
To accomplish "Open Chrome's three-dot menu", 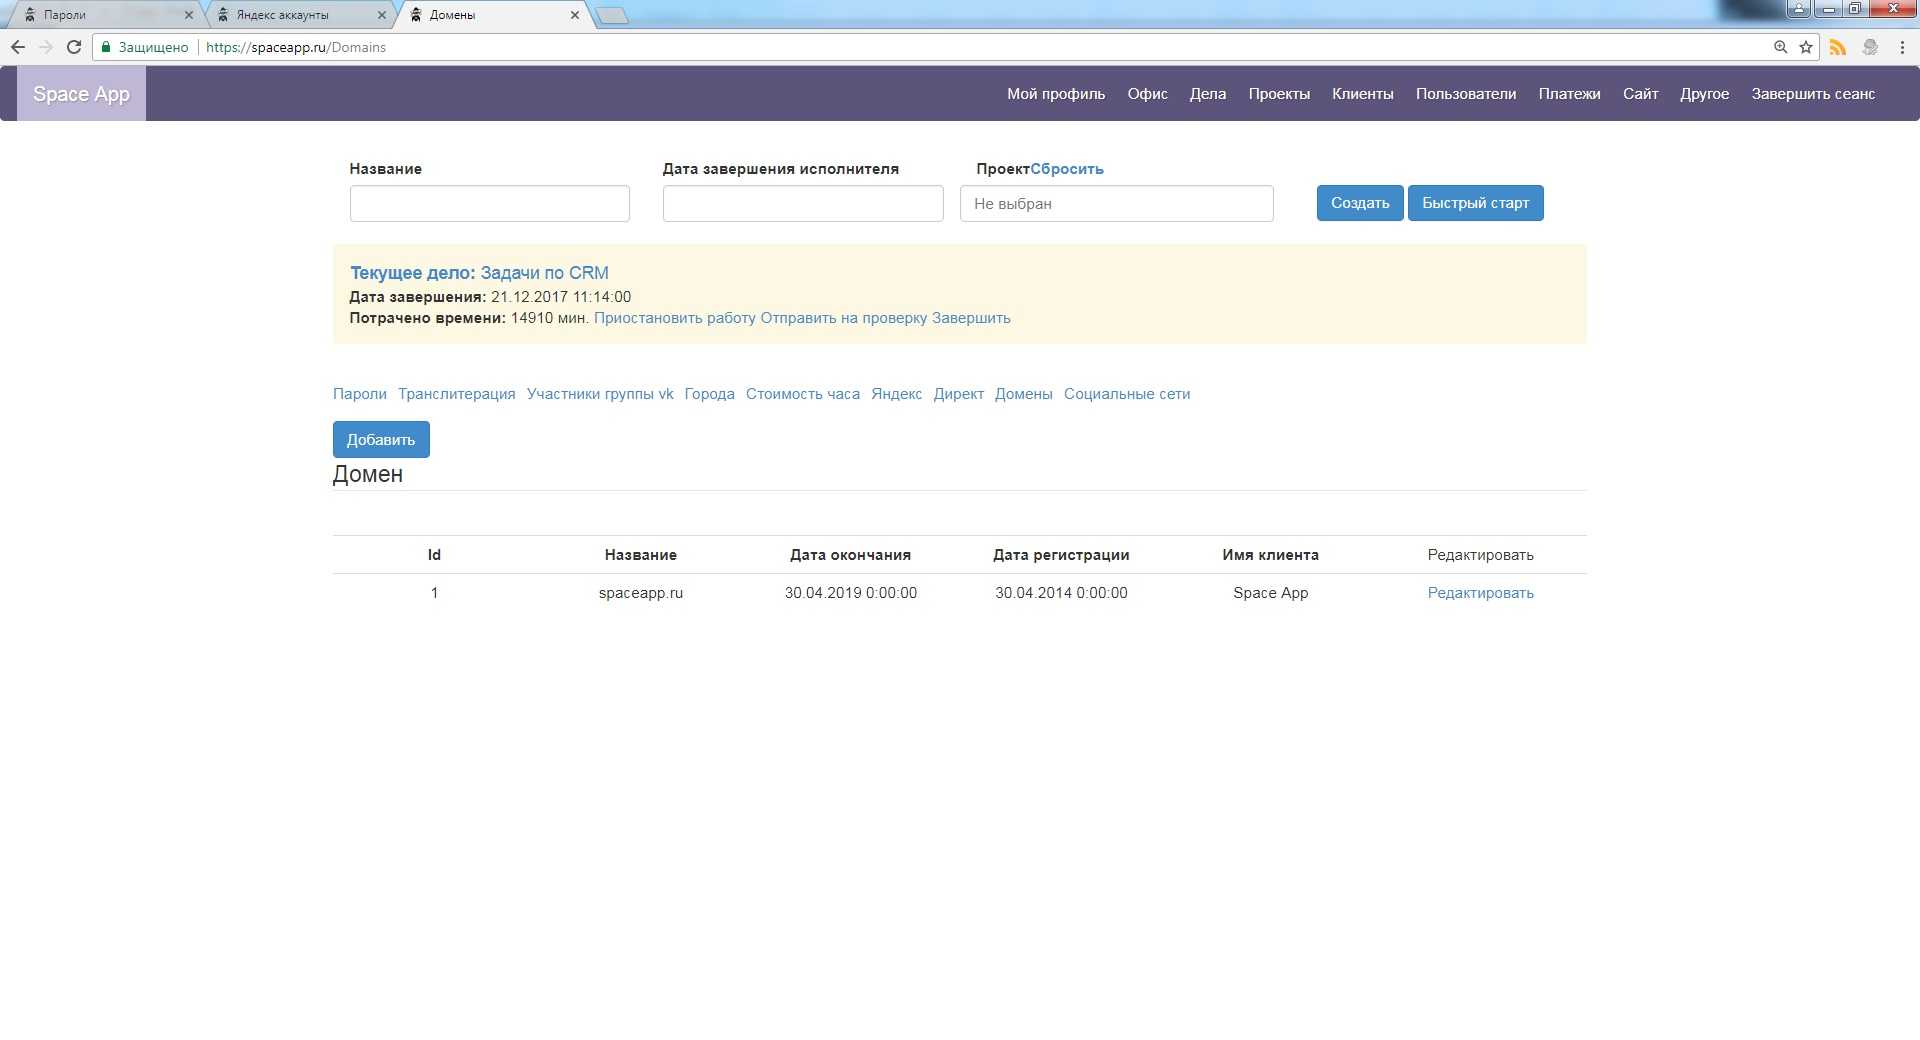I will 1902,47.
